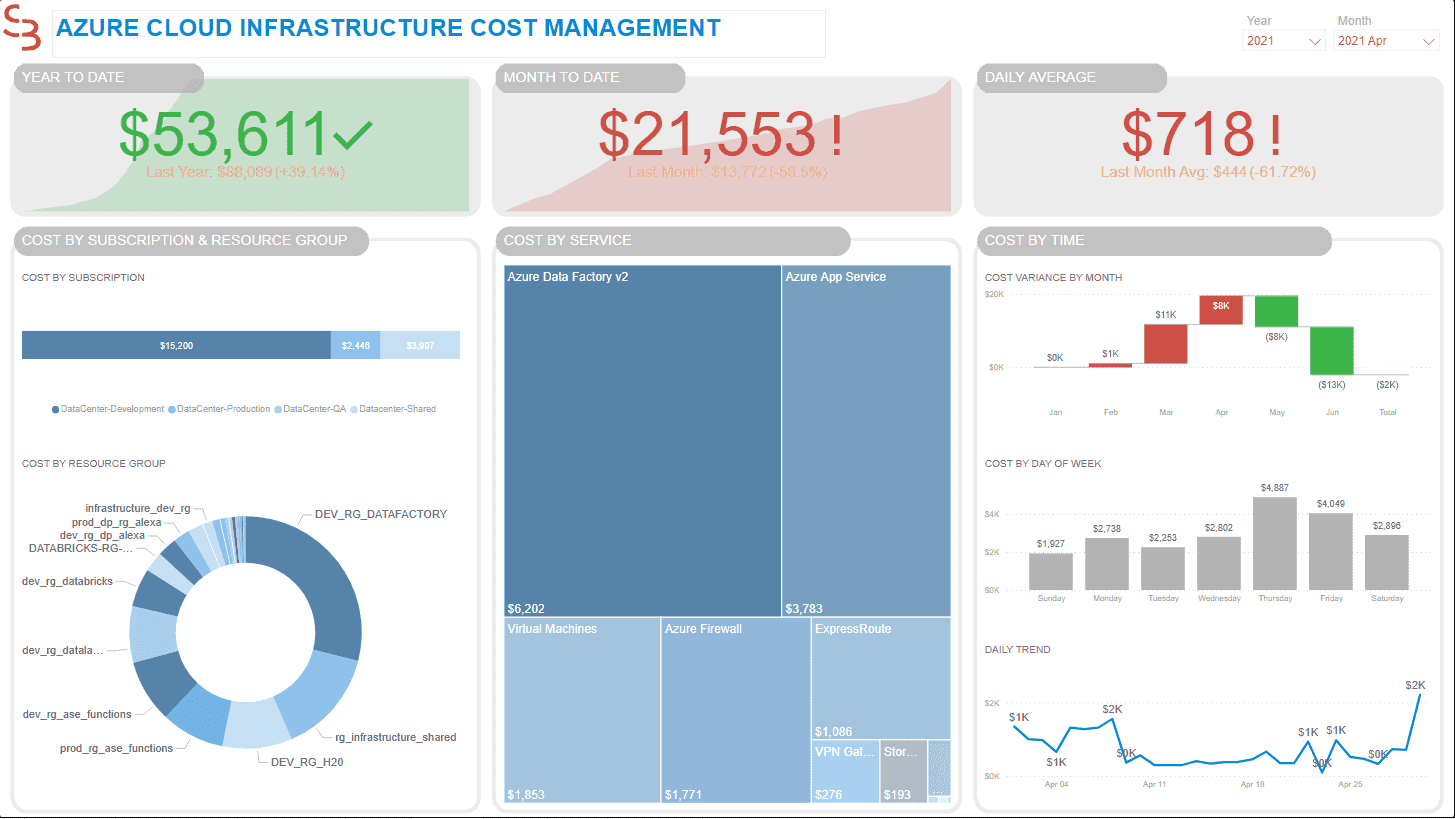Select the Sunday bar showing $1,927
This screenshot has width=1455, height=819.
1050,571
